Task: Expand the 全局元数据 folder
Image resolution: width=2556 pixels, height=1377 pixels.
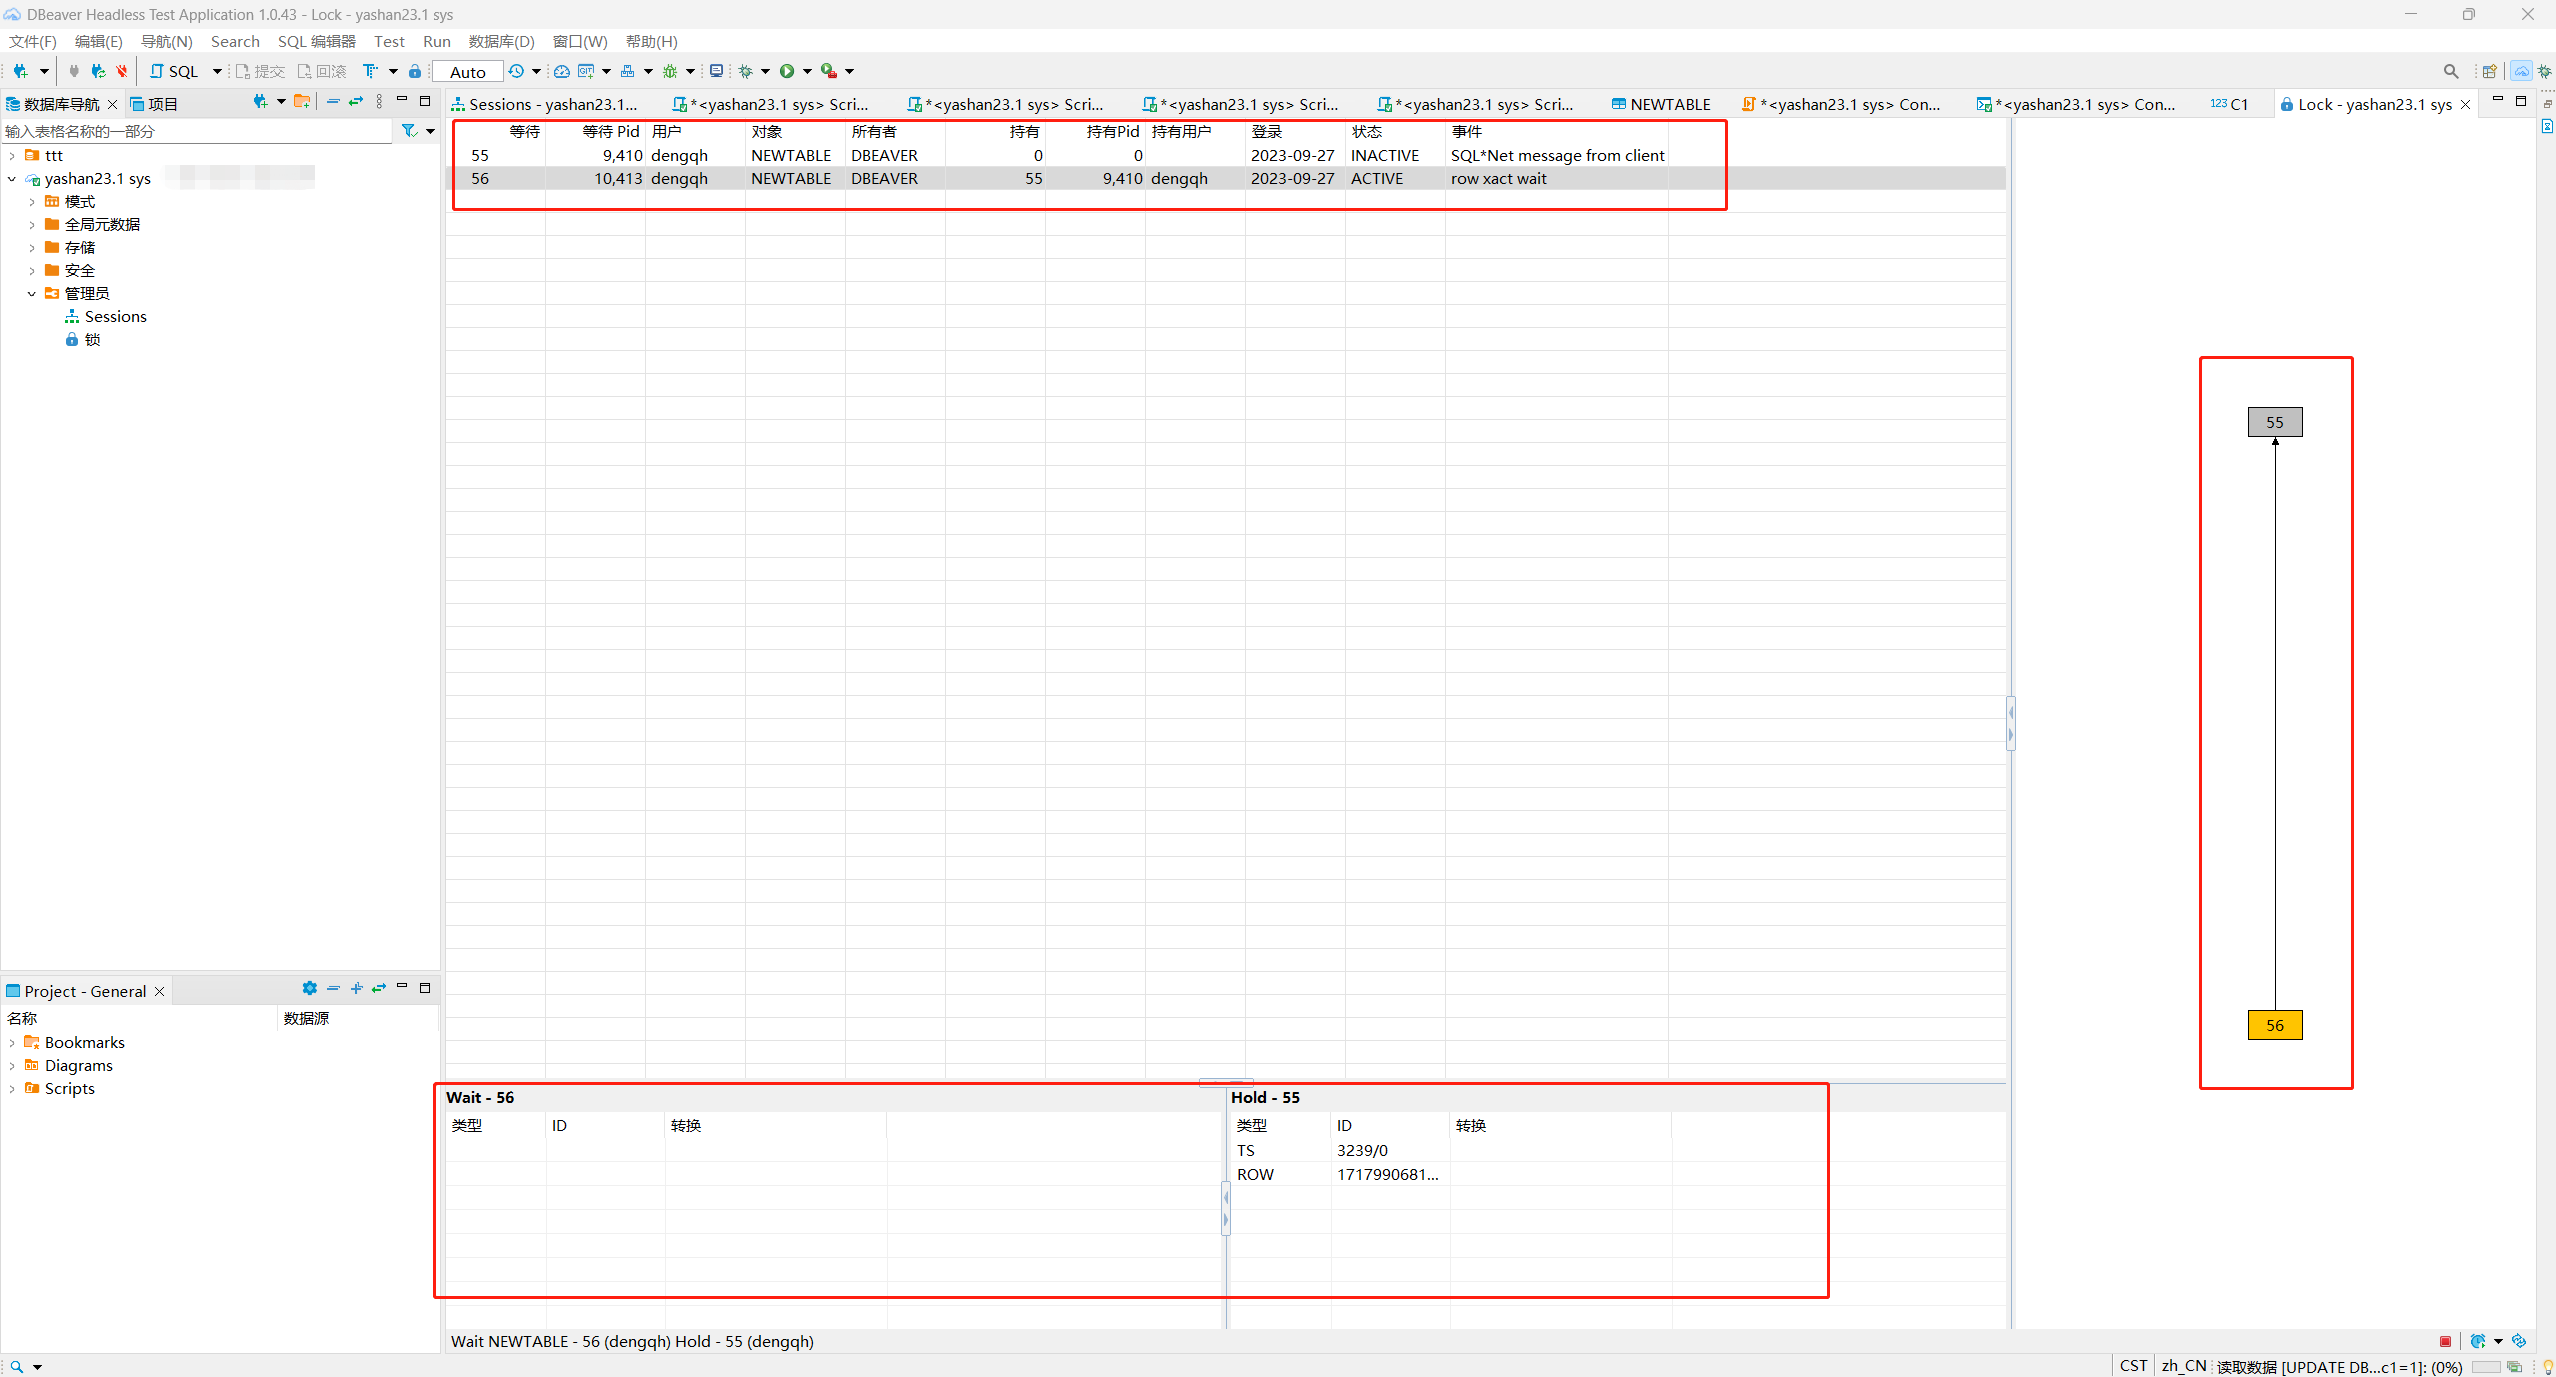Action: [32, 224]
